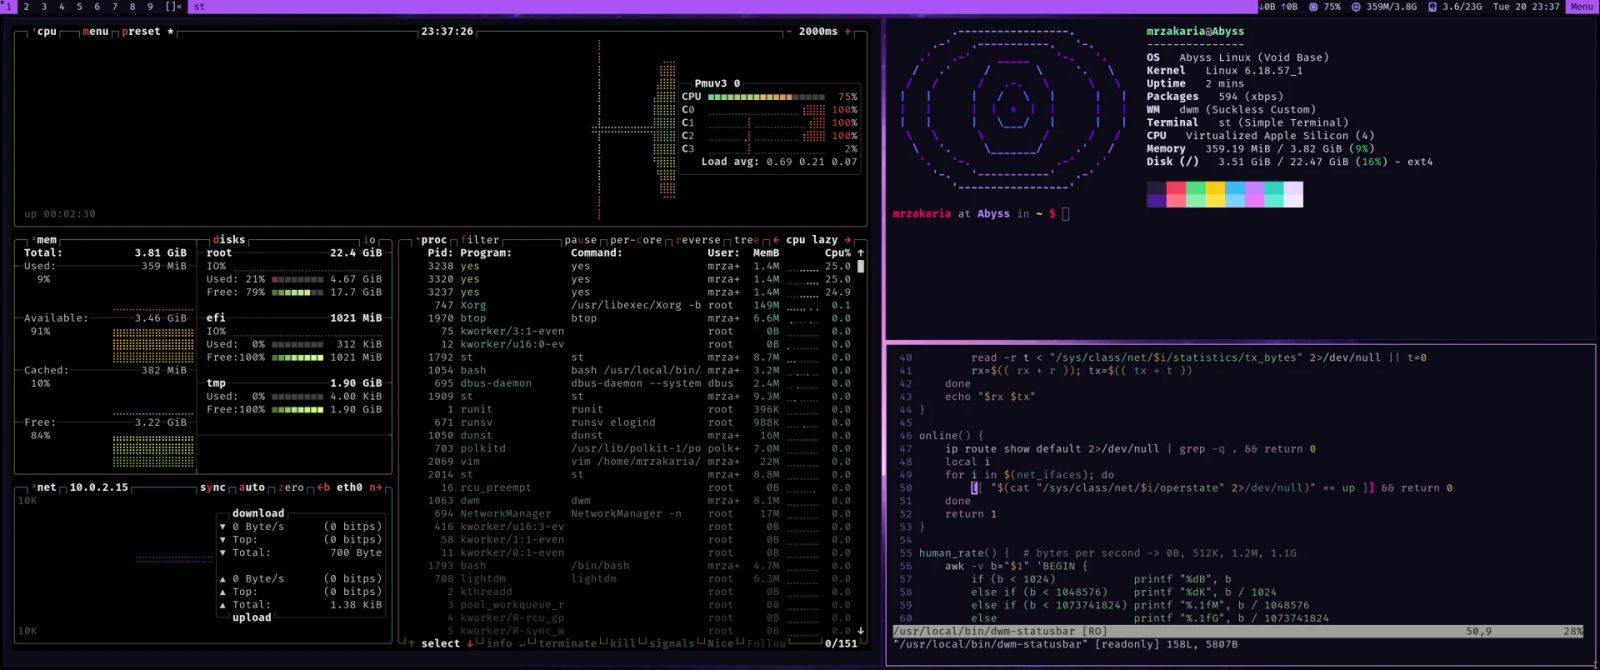1600x670 pixels.
Task: Click the shell prompt cursor after $
Action: pos(1065,213)
